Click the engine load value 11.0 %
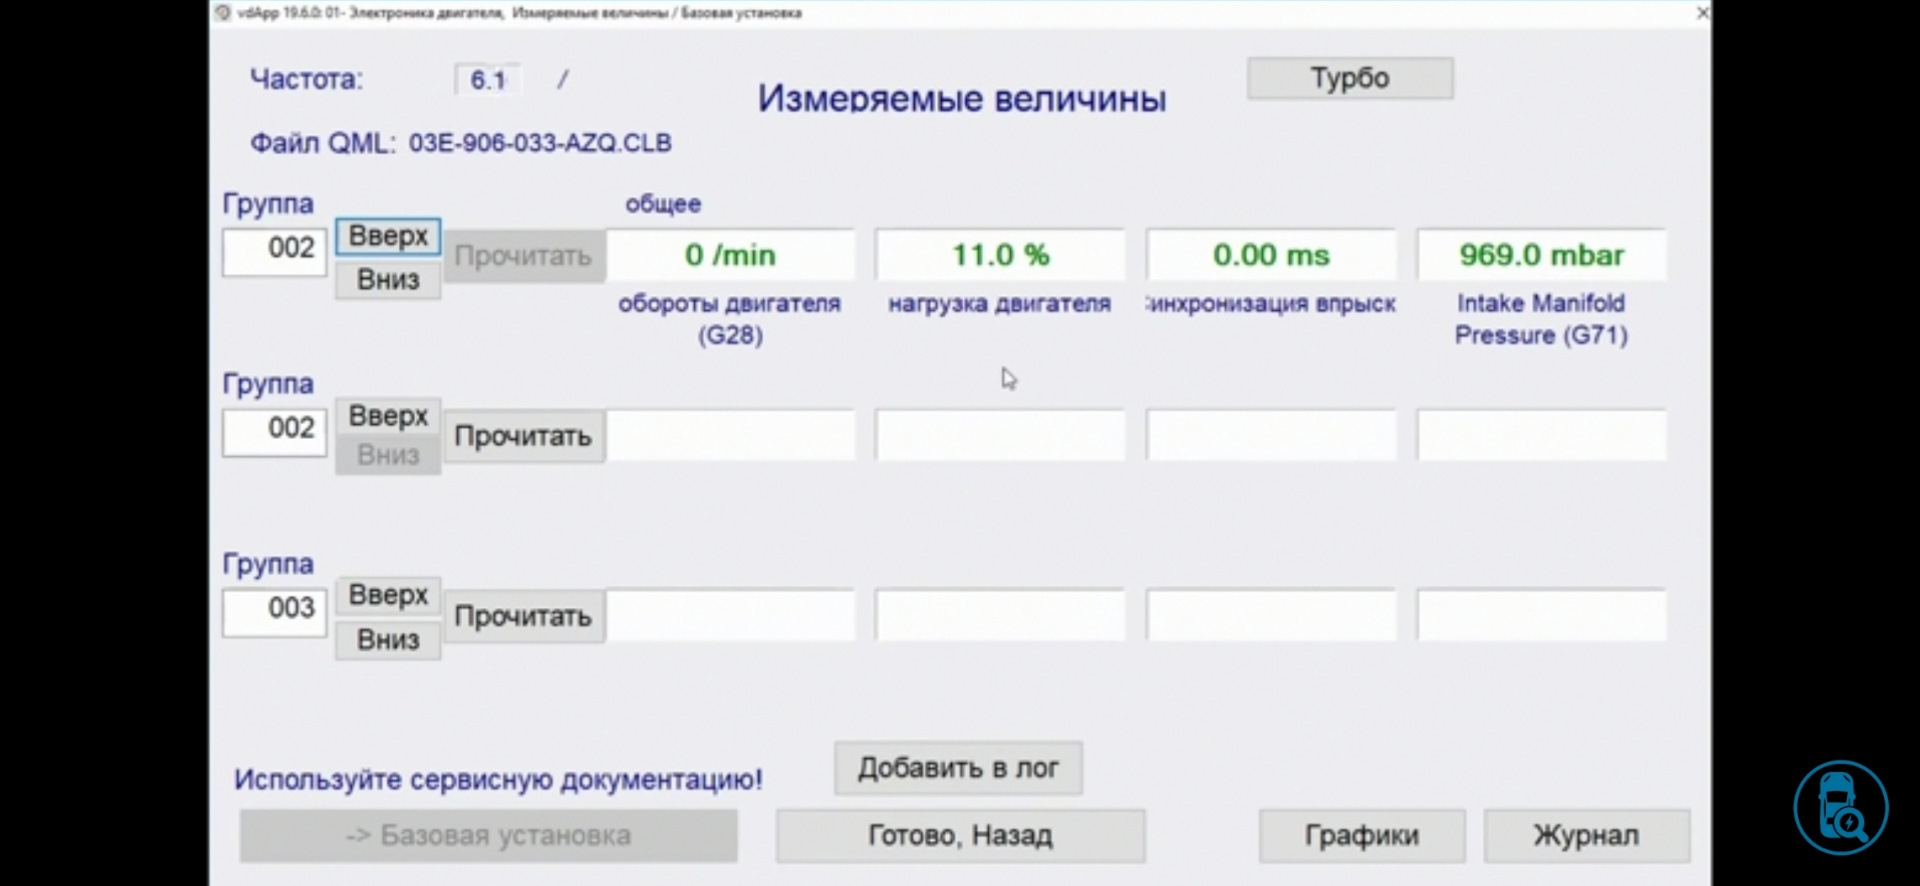Screen dimensions: 1920x886 [x=1000, y=255]
